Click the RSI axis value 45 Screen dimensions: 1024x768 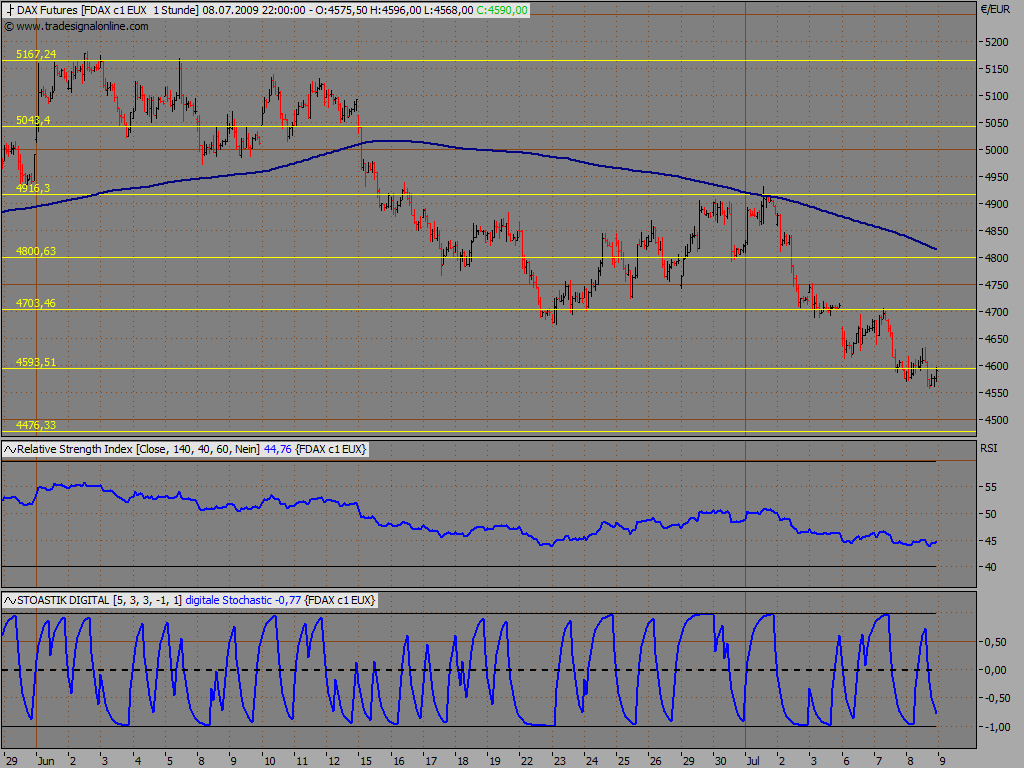pyautogui.click(x=991, y=541)
